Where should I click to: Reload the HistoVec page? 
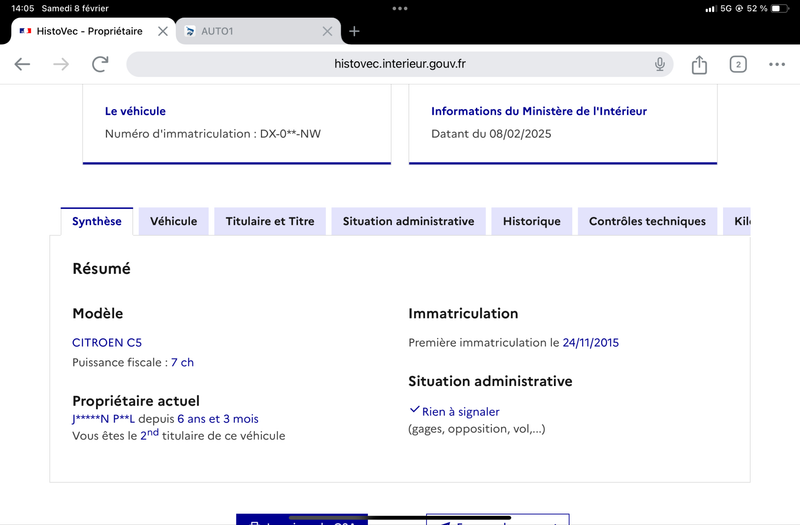[x=100, y=64]
